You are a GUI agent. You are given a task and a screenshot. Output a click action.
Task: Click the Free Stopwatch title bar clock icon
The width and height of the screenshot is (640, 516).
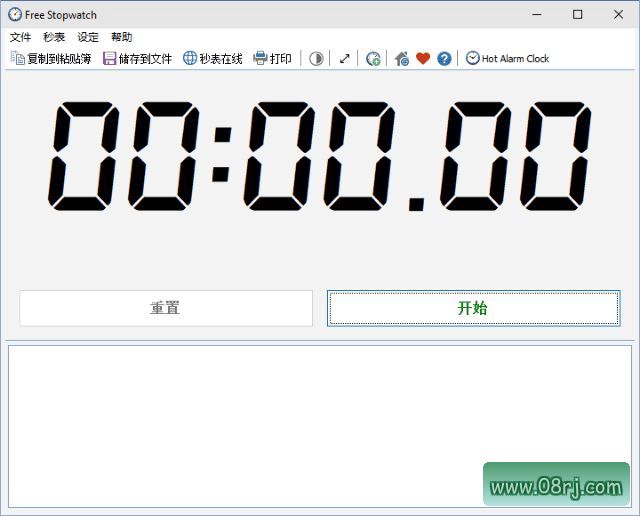(15, 14)
